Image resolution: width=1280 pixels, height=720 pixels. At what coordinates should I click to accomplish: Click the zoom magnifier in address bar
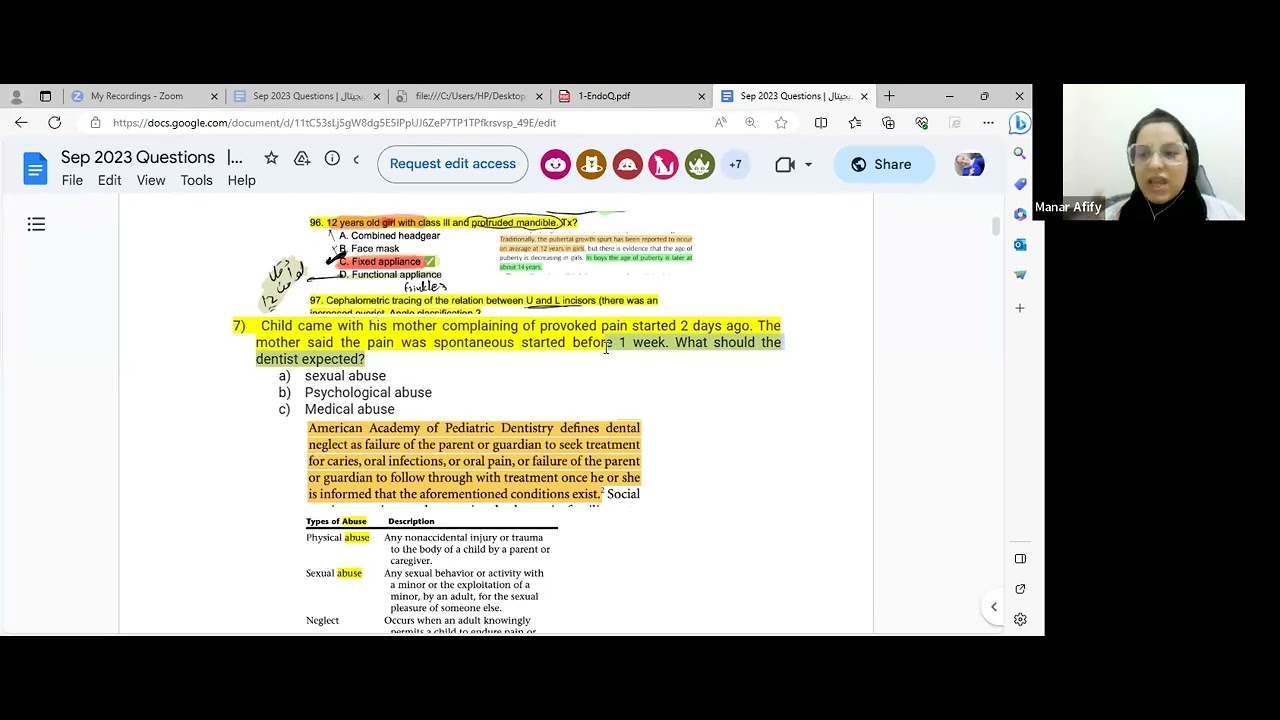click(x=750, y=123)
